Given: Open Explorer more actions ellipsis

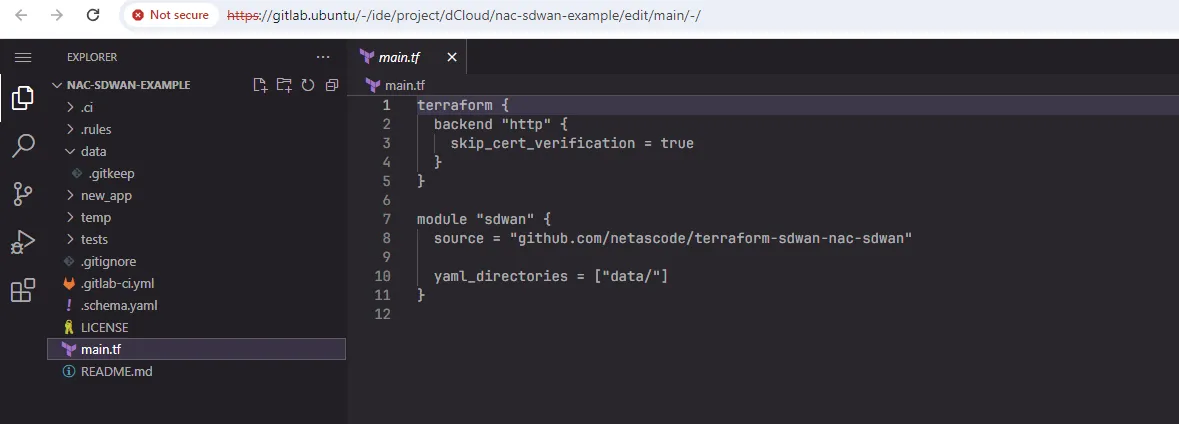Looking at the screenshot, I should tap(322, 58).
